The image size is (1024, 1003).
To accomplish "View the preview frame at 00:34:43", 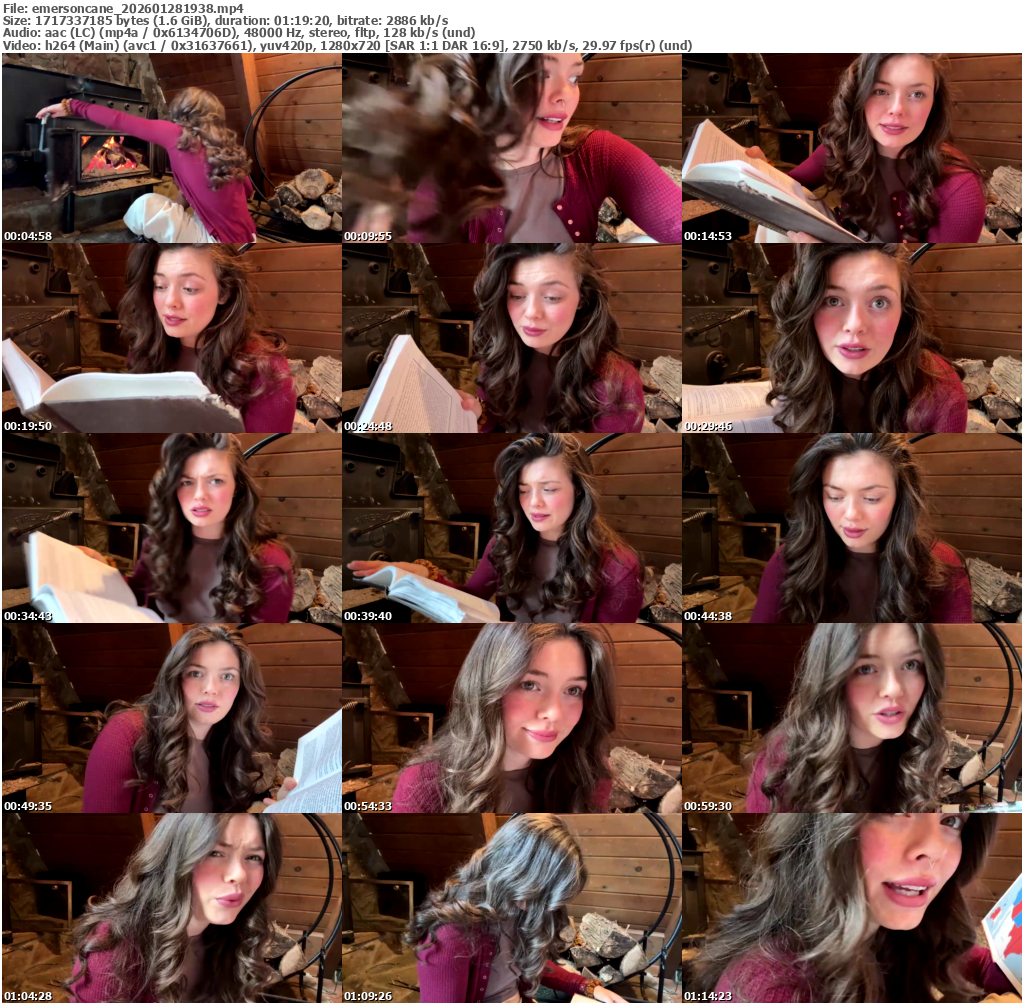I will click(x=172, y=528).
